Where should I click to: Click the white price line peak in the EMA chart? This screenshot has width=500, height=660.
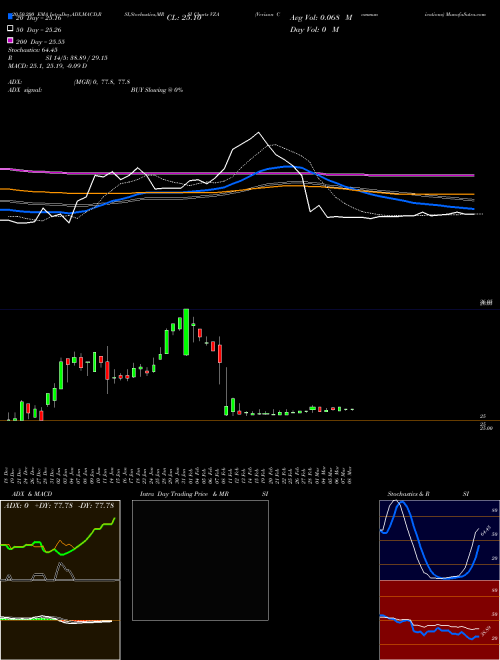[x=258, y=133]
